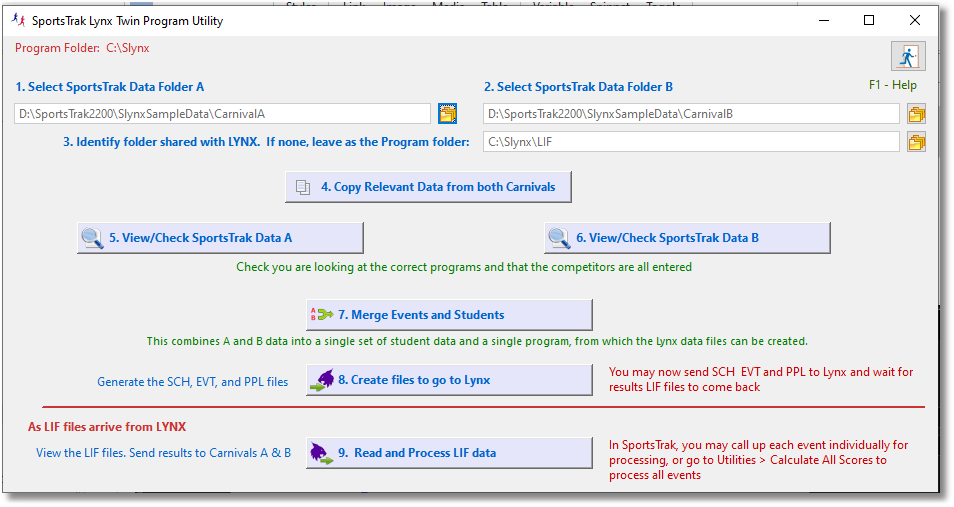954x507 pixels.
Task: Click Create files to go to Lynx
Action: click(x=449, y=380)
